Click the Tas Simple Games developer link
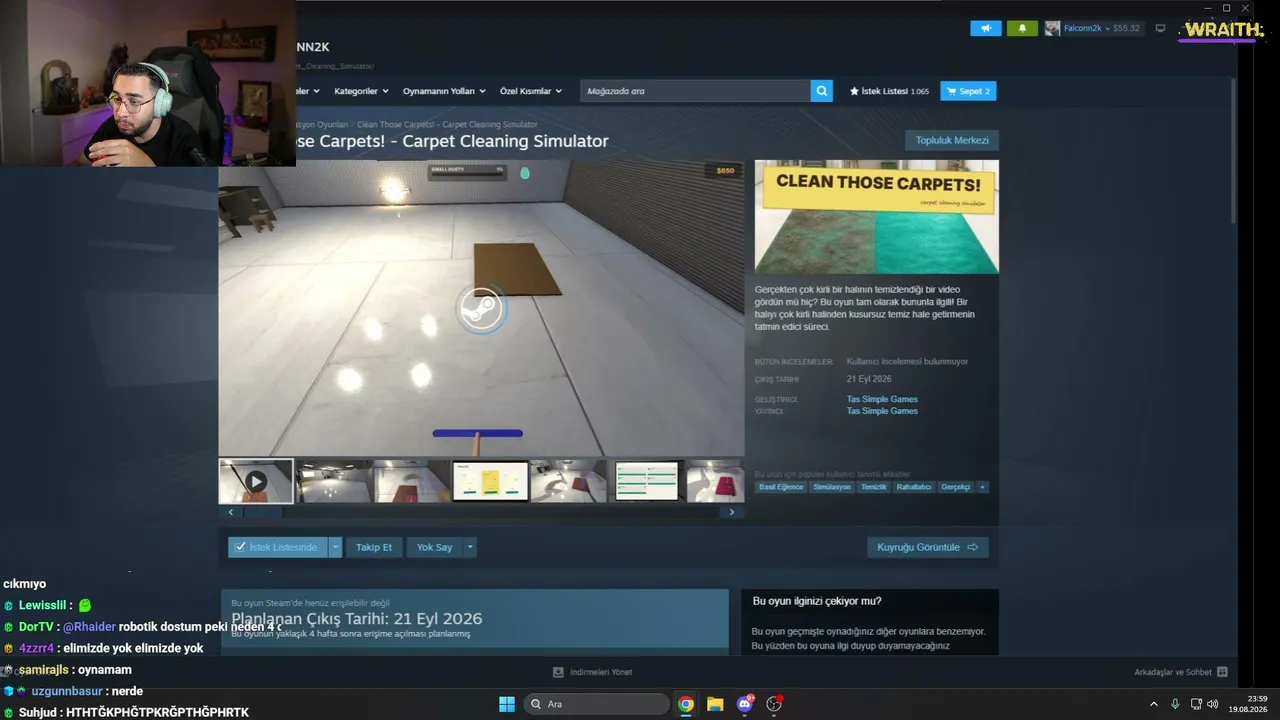Screen dimensions: 1280x720 tap(882, 399)
